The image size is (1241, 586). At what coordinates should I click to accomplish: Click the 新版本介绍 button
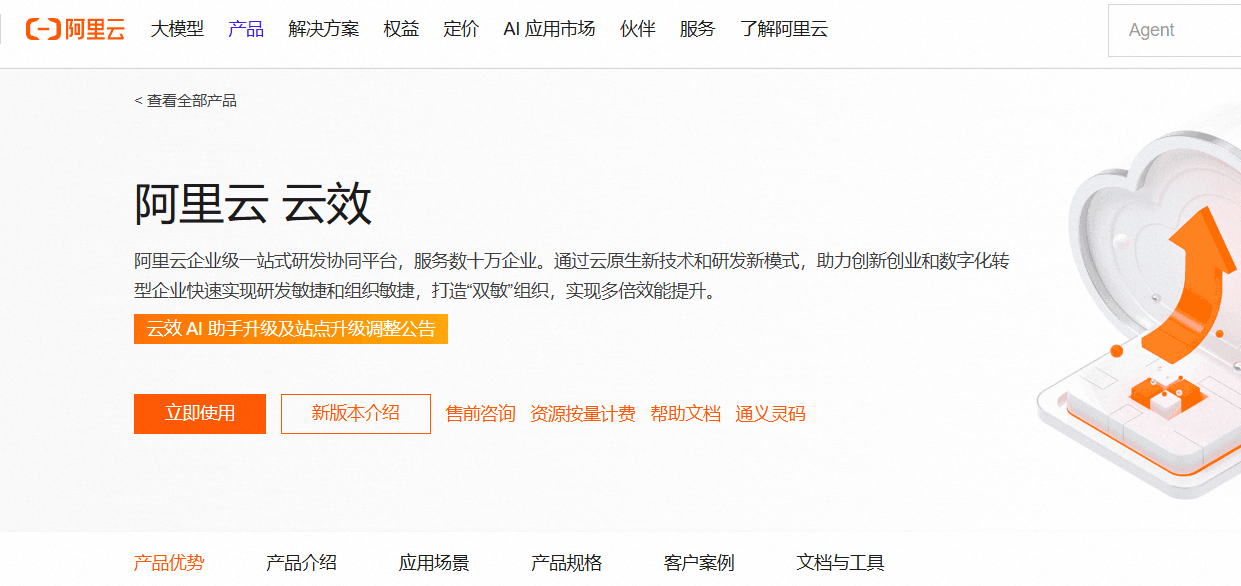(356, 414)
